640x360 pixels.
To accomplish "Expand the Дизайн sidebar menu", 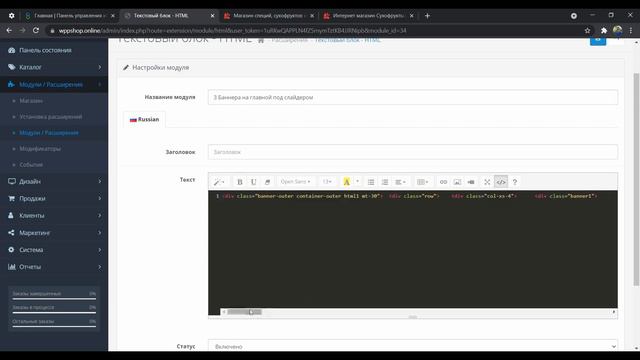I will (54, 181).
